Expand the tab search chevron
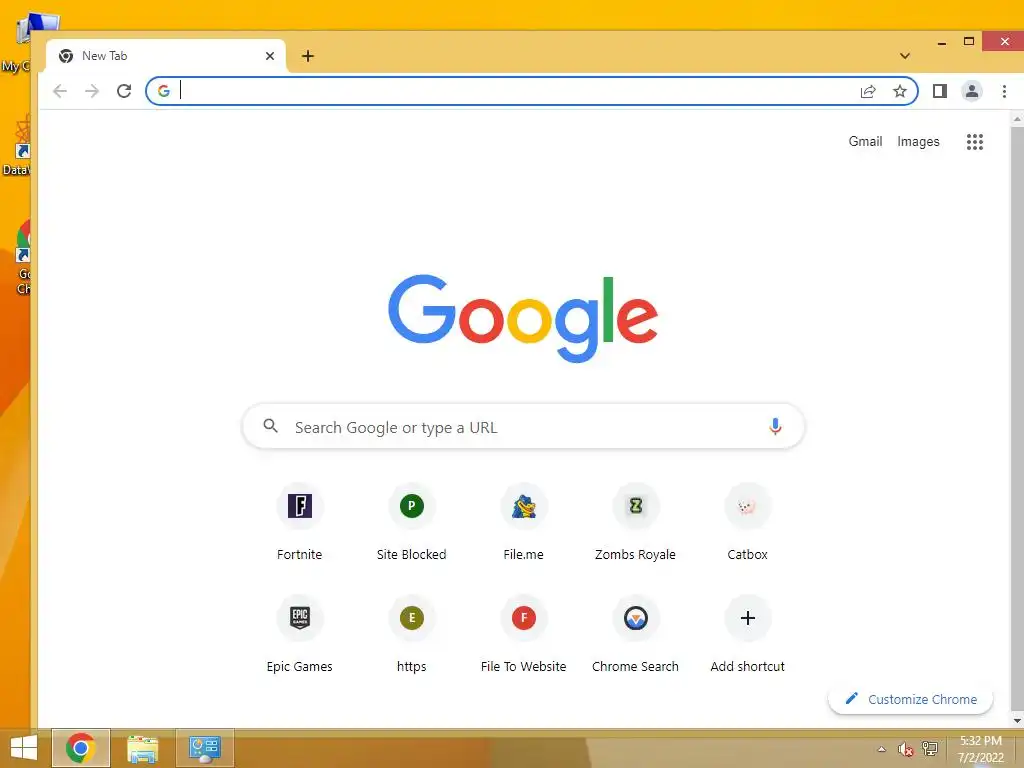Image resolution: width=1024 pixels, height=768 pixels. coord(904,56)
